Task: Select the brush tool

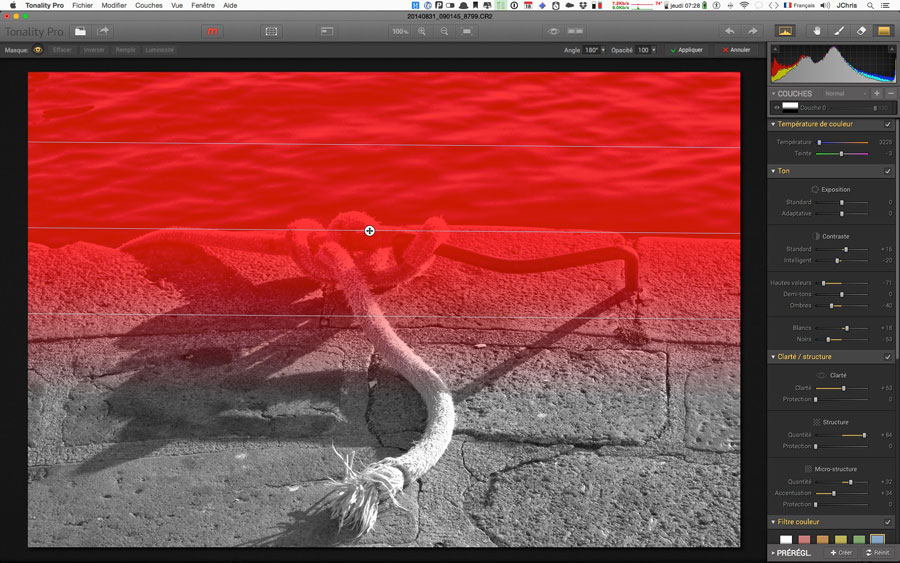Action: [839, 32]
